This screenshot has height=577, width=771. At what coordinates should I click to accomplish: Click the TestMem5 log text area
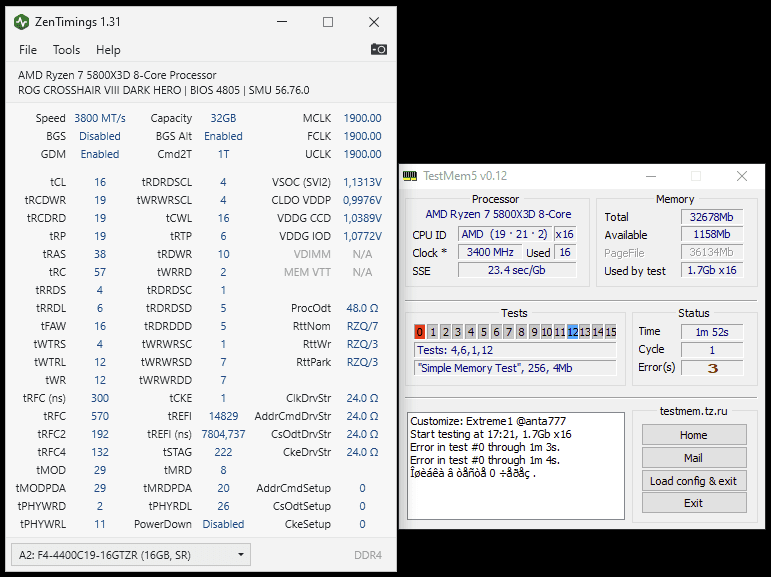[516, 466]
